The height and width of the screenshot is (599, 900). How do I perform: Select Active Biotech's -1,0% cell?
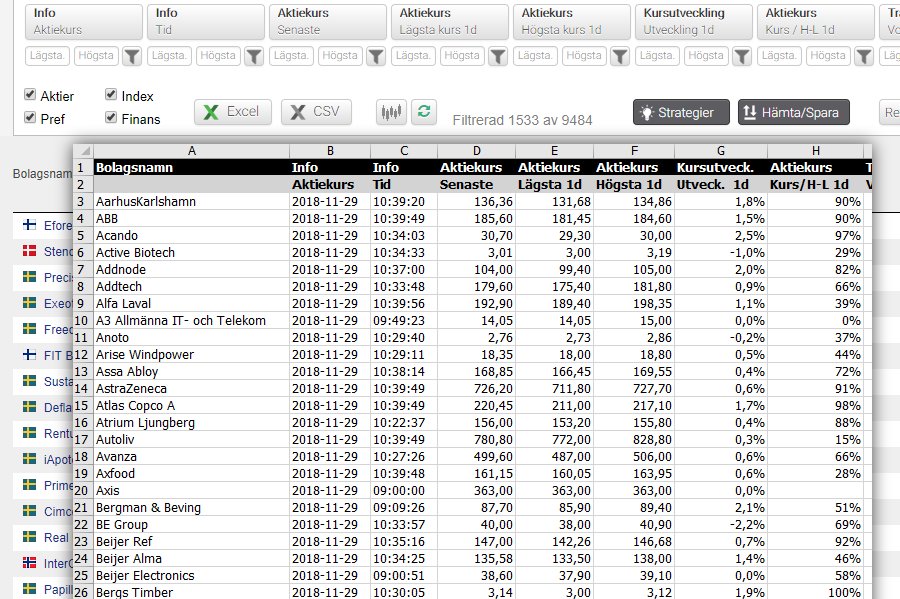pyautogui.click(x=721, y=252)
